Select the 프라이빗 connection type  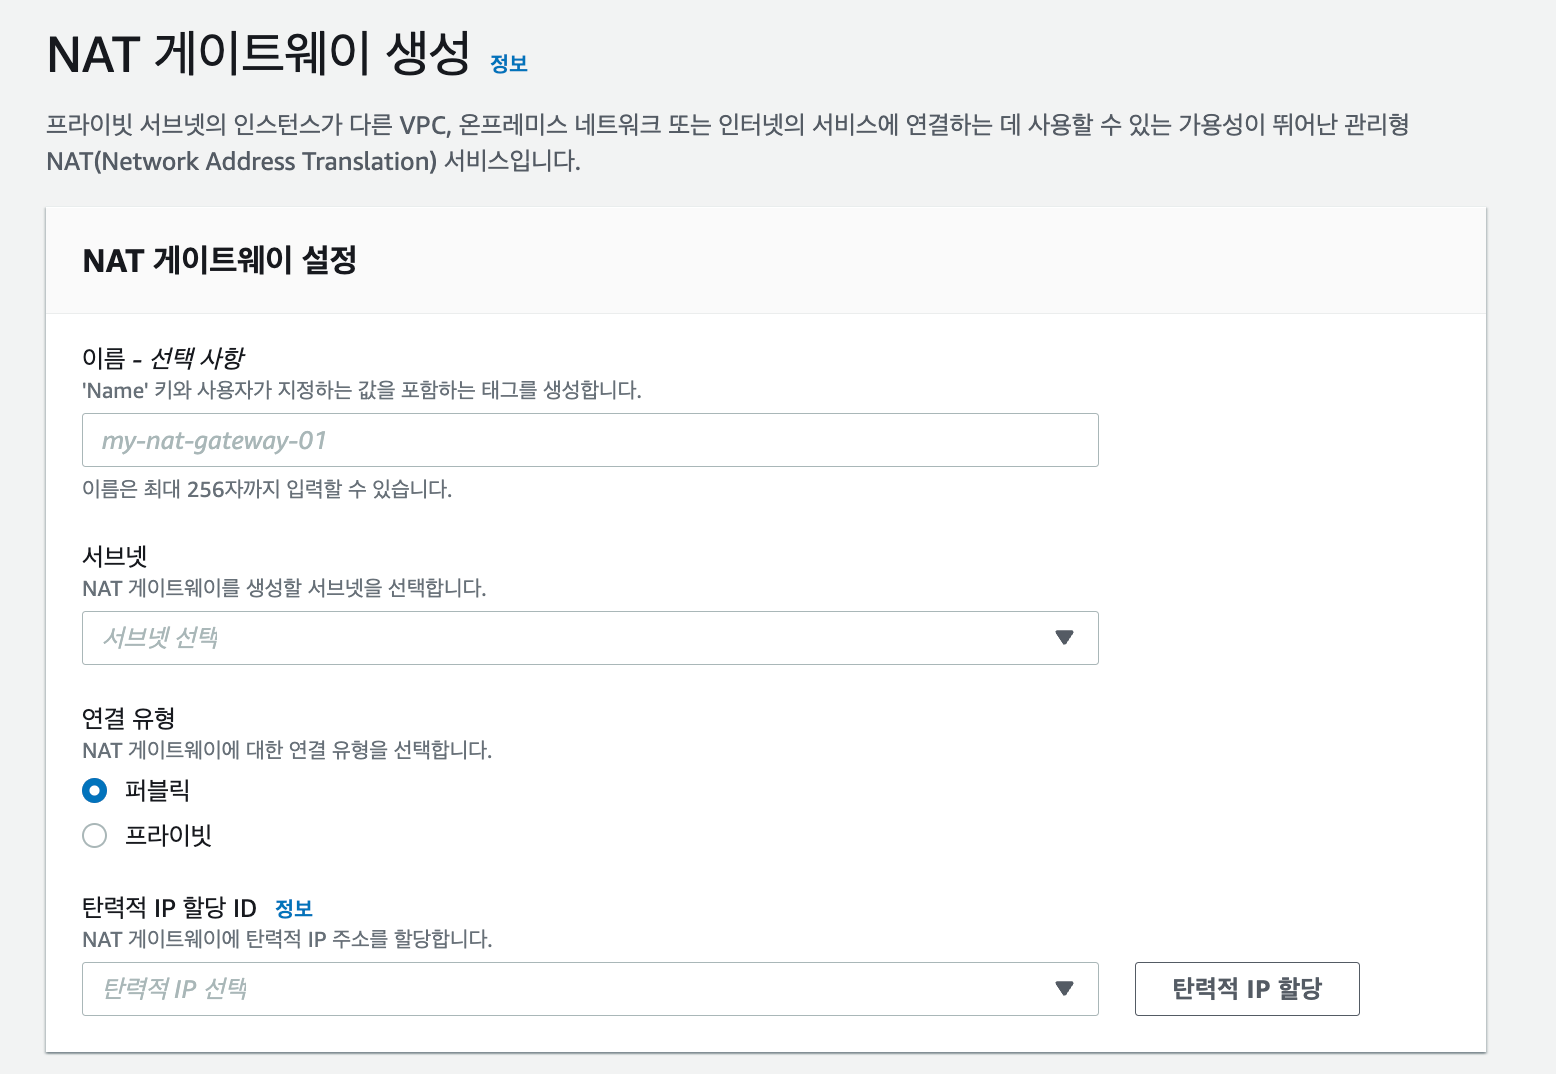click(94, 835)
